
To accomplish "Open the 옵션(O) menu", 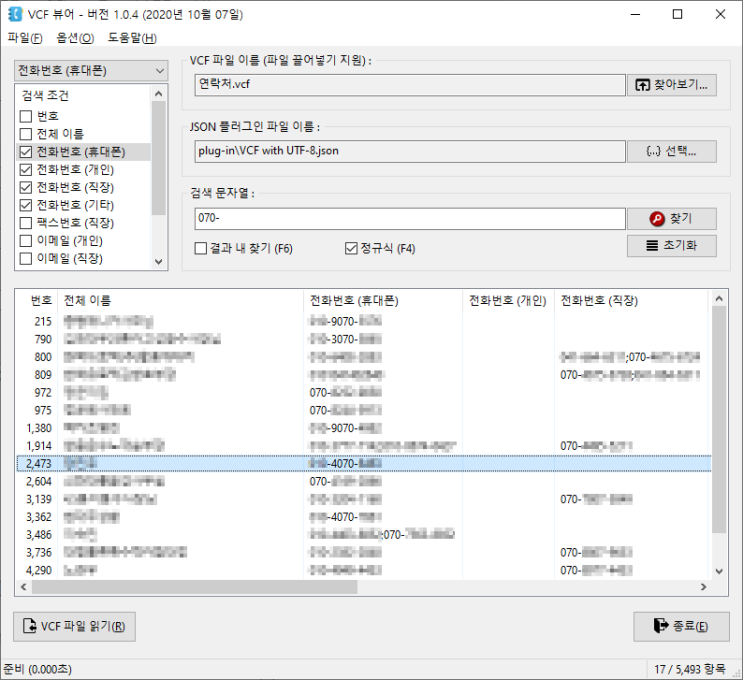I will (75, 38).
